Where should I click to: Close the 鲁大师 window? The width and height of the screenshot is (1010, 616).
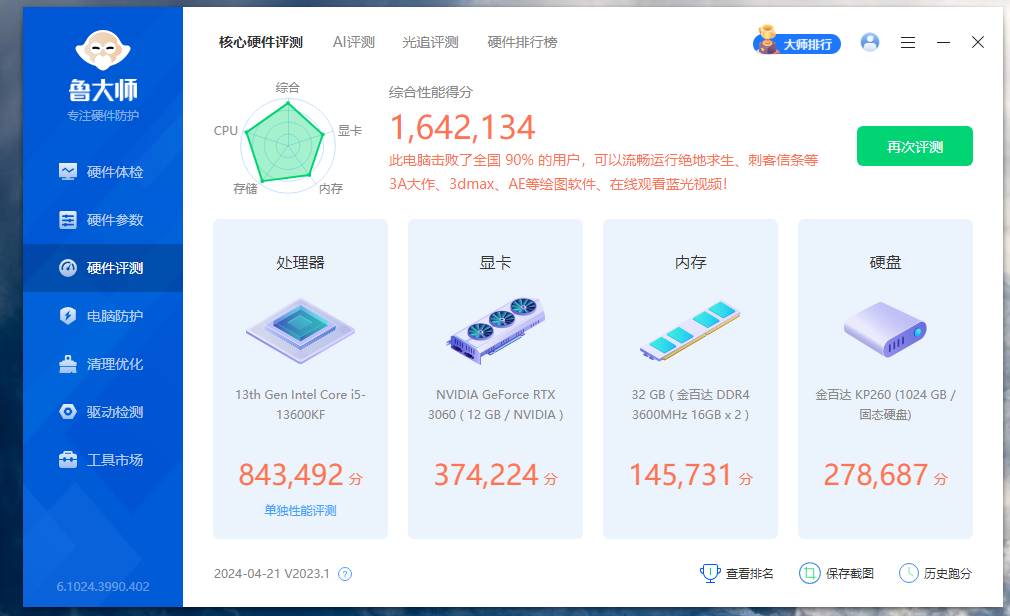978,43
